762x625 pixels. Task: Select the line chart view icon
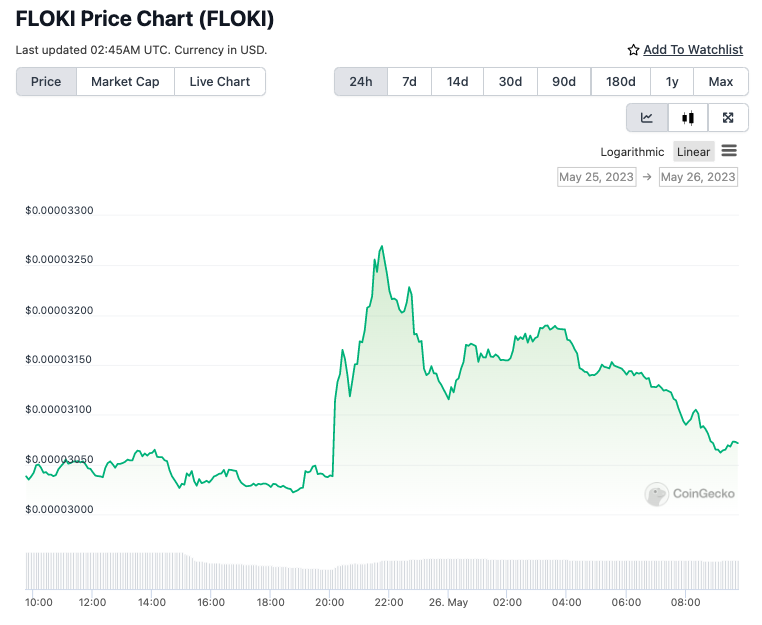pyautogui.click(x=647, y=118)
